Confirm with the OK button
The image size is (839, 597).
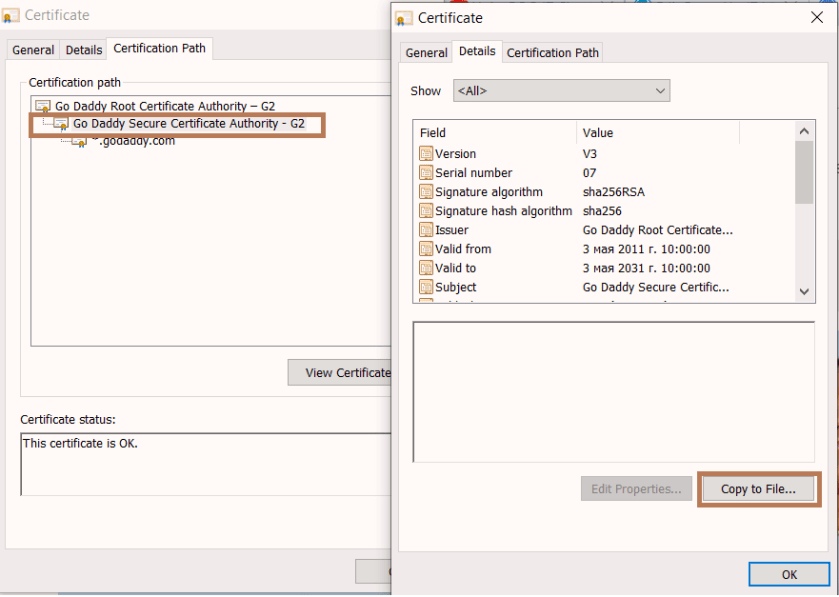788,574
